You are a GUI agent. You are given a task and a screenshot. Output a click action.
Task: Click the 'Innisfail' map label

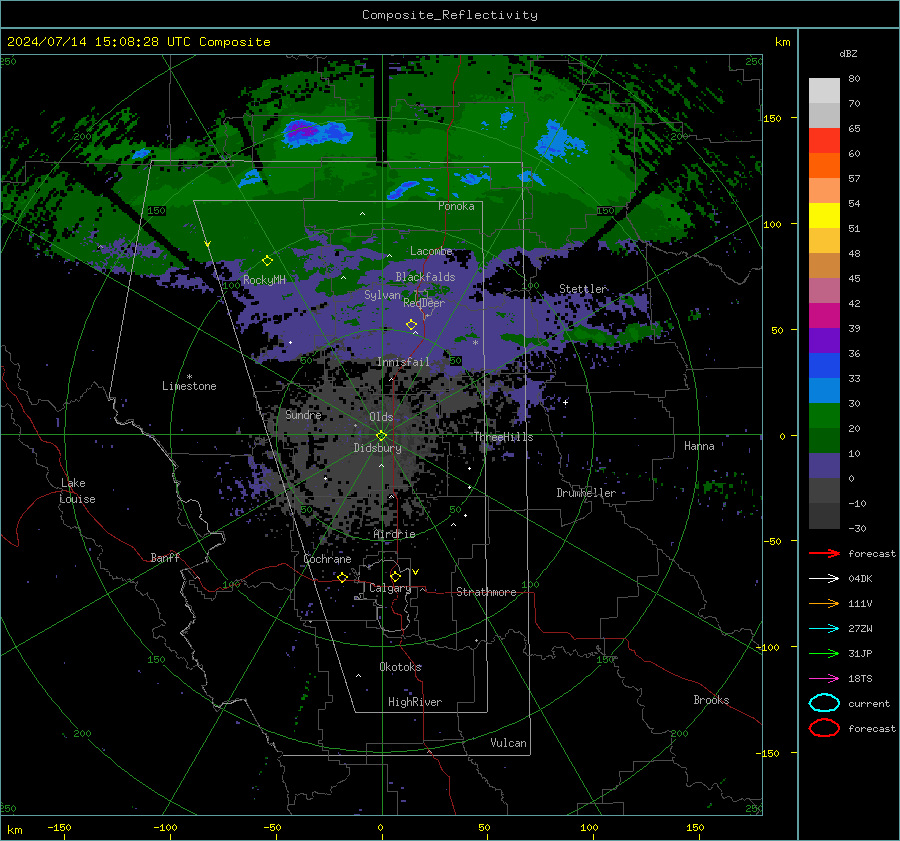point(403,362)
